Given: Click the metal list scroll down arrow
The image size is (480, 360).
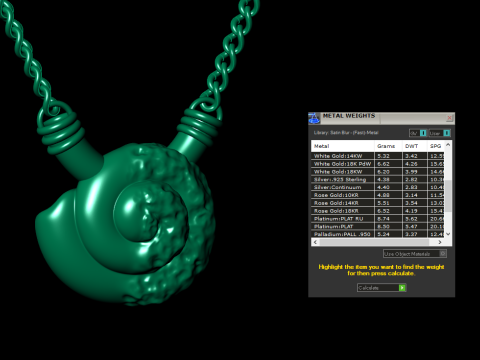Looking at the screenshot, I should pyautogui.click(x=448, y=234).
